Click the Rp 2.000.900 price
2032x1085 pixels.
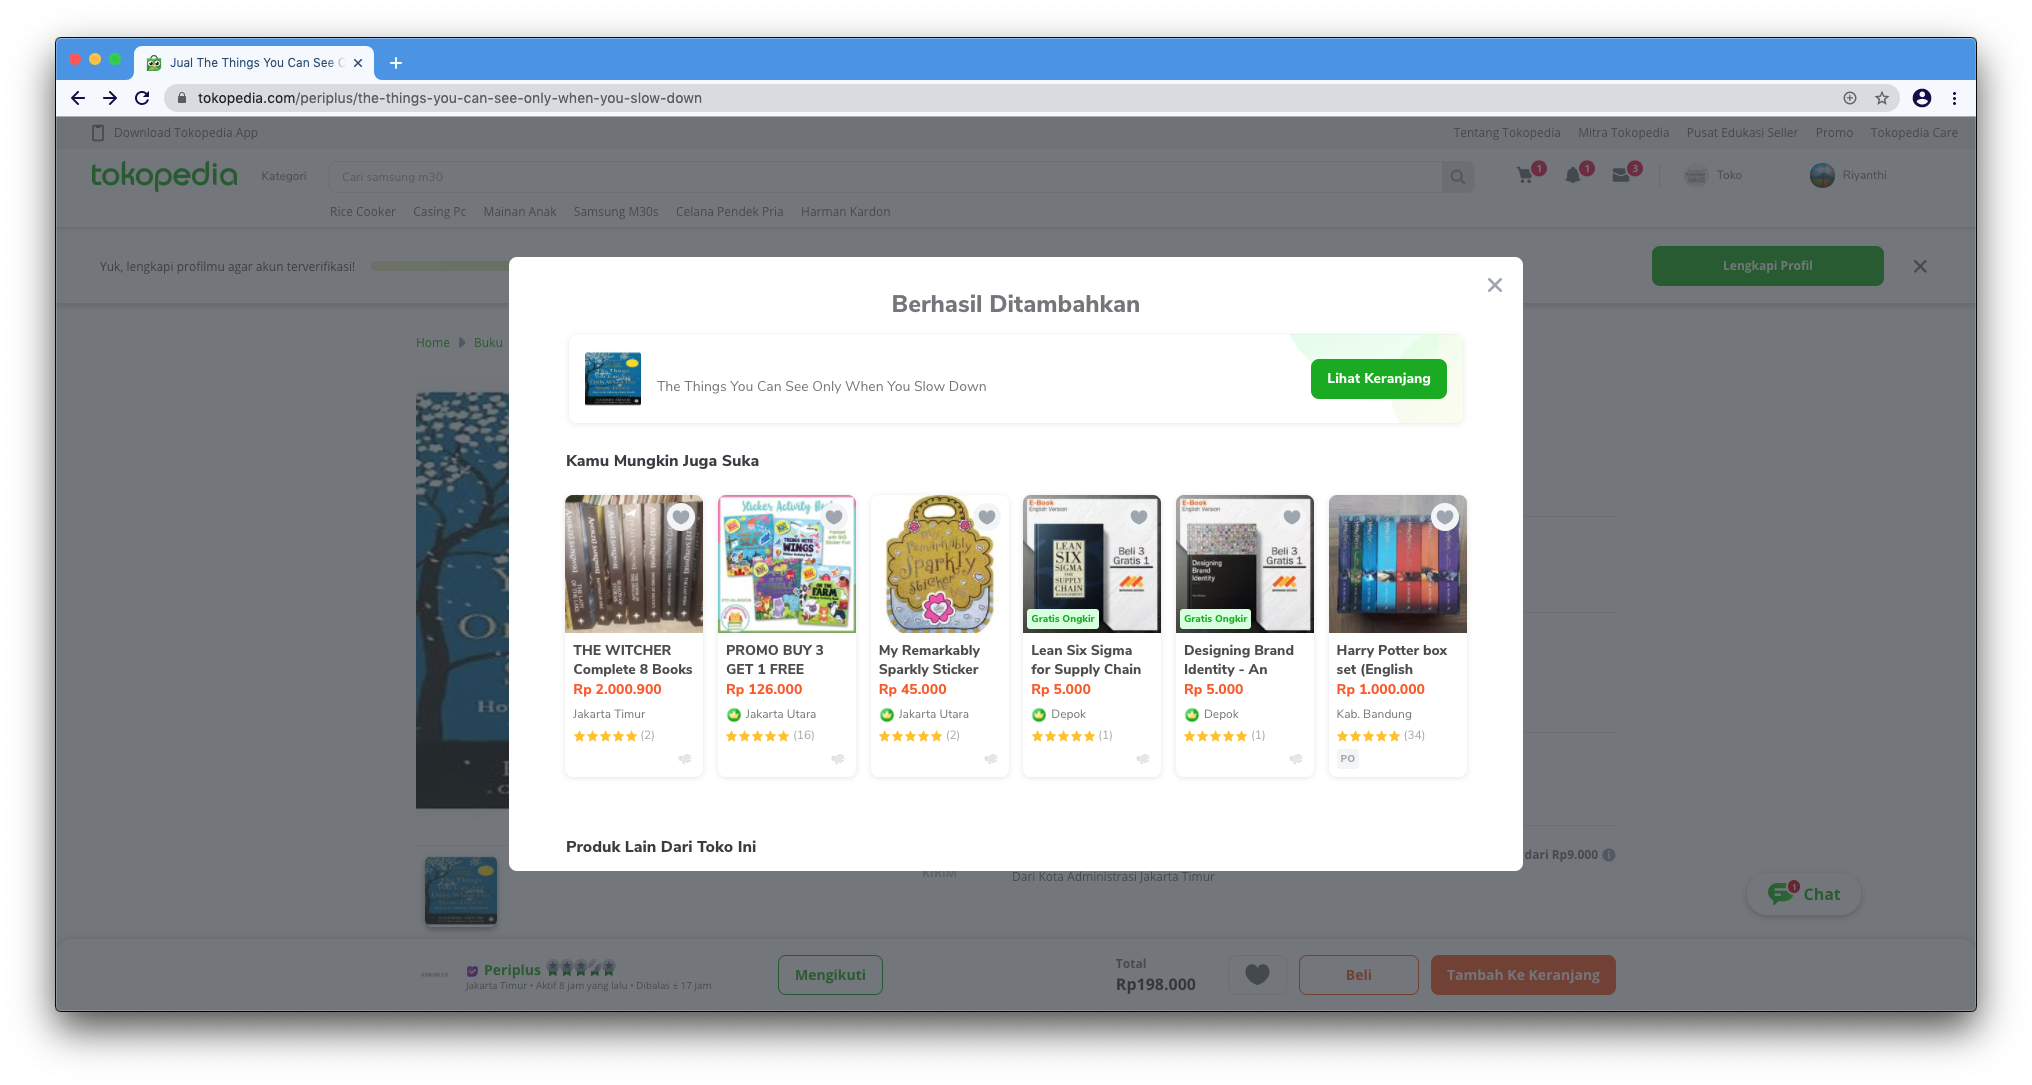coord(617,689)
